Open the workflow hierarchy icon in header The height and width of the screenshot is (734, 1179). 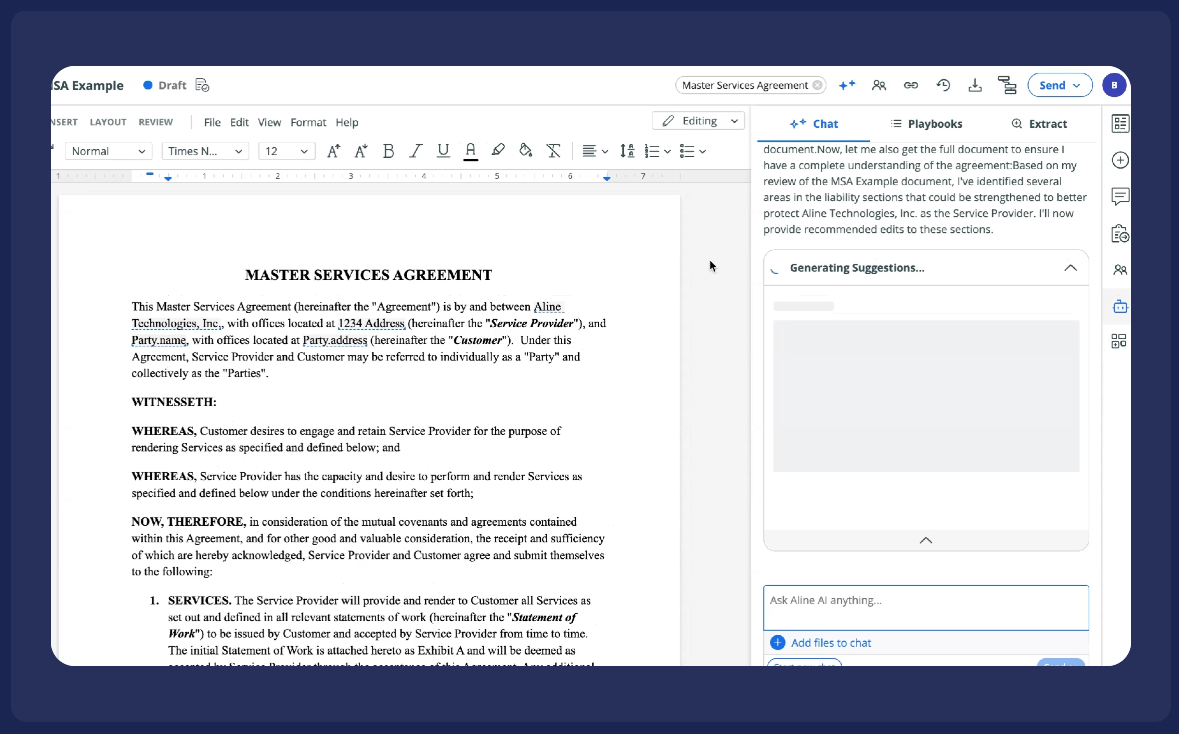coord(1007,85)
